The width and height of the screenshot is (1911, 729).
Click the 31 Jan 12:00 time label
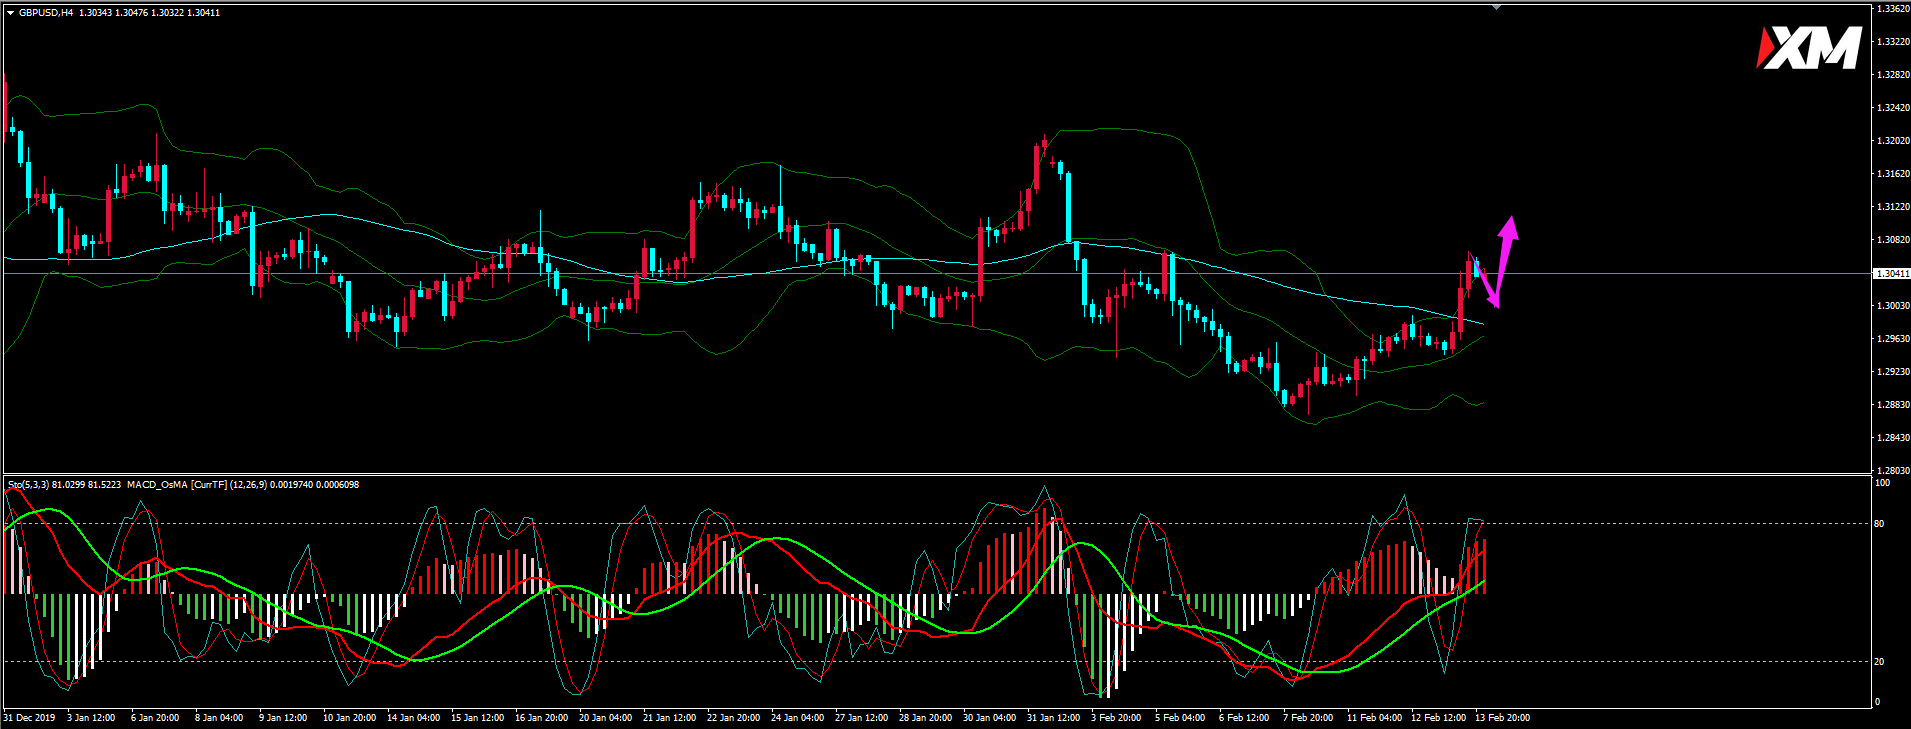(1054, 718)
